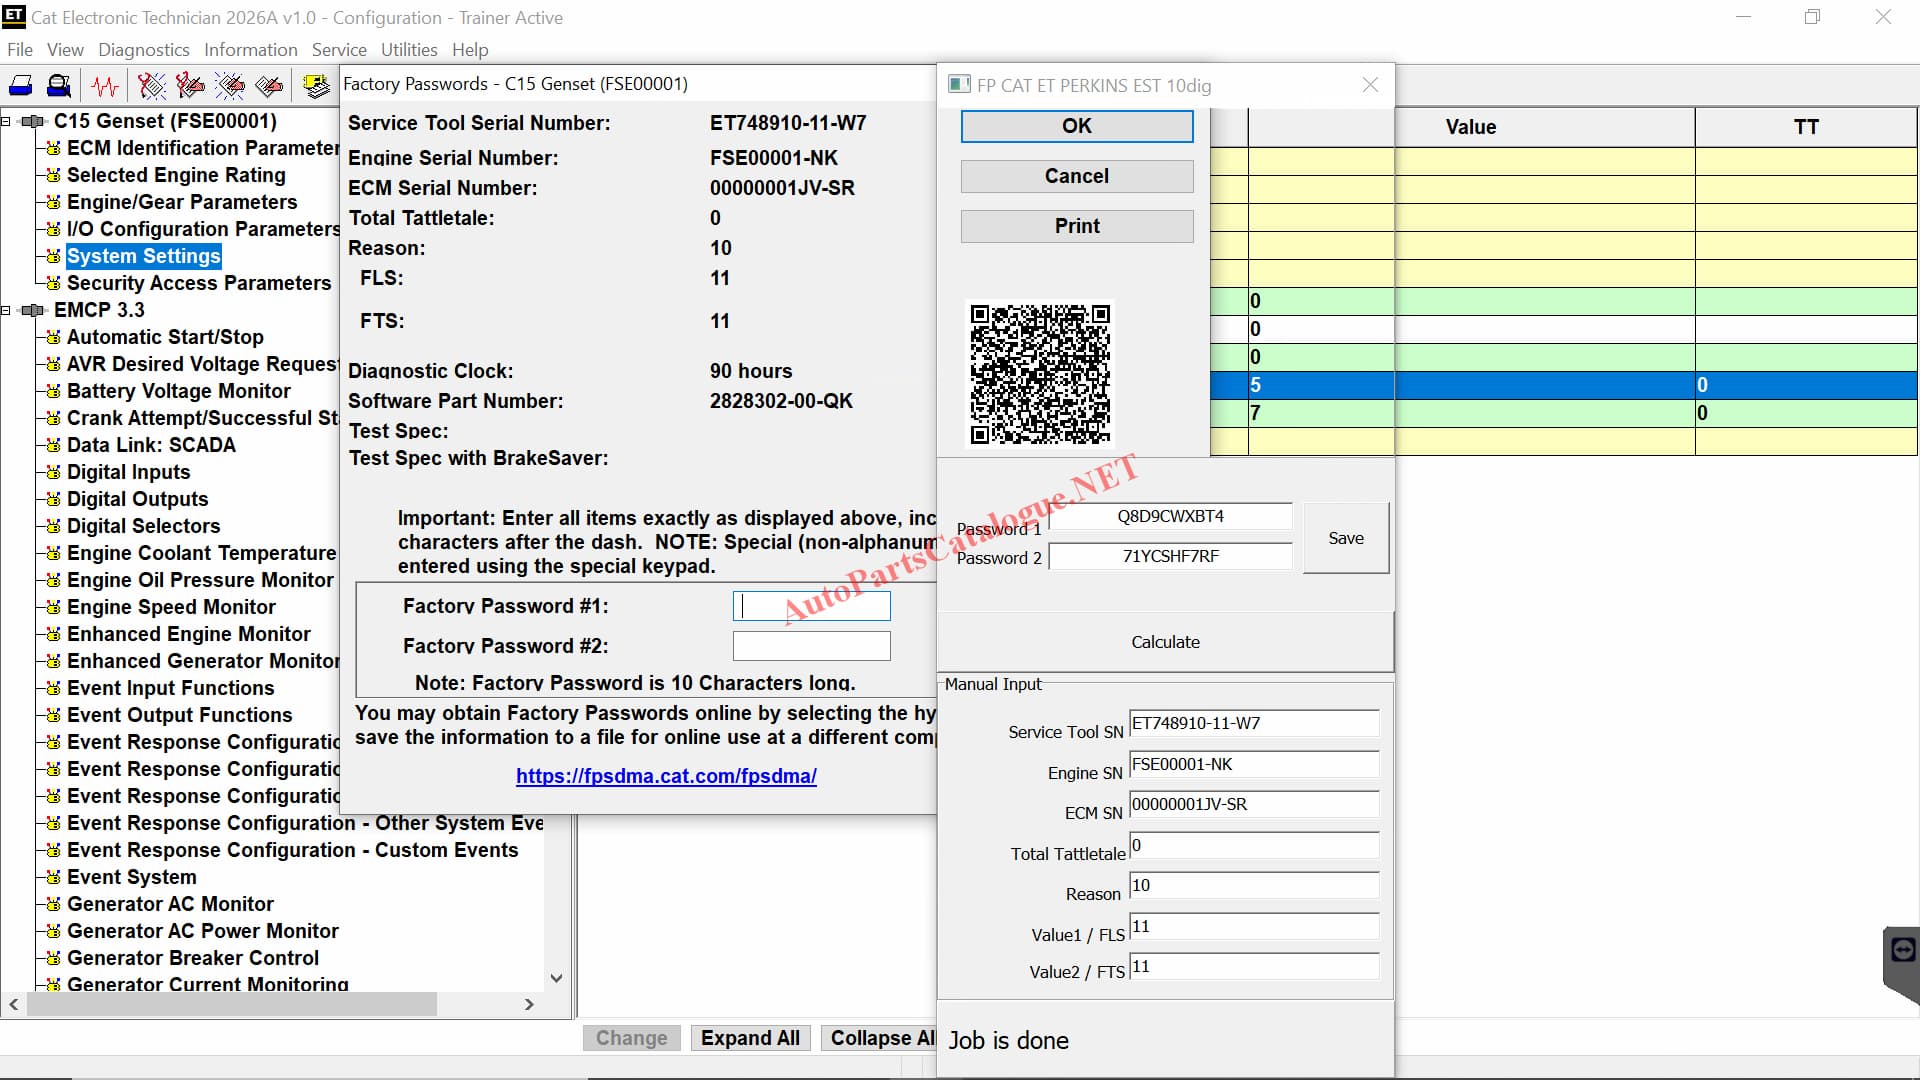Screen dimensions: 1920x1080
Task: Click Logged Event Codes icon
Action: click(268, 86)
